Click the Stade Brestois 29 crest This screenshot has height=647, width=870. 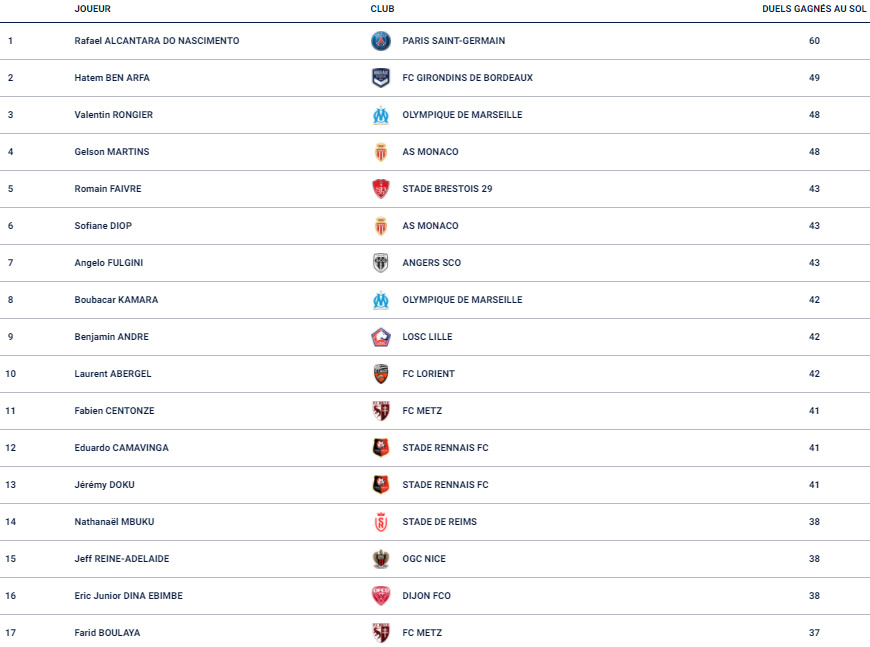tap(381, 189)
